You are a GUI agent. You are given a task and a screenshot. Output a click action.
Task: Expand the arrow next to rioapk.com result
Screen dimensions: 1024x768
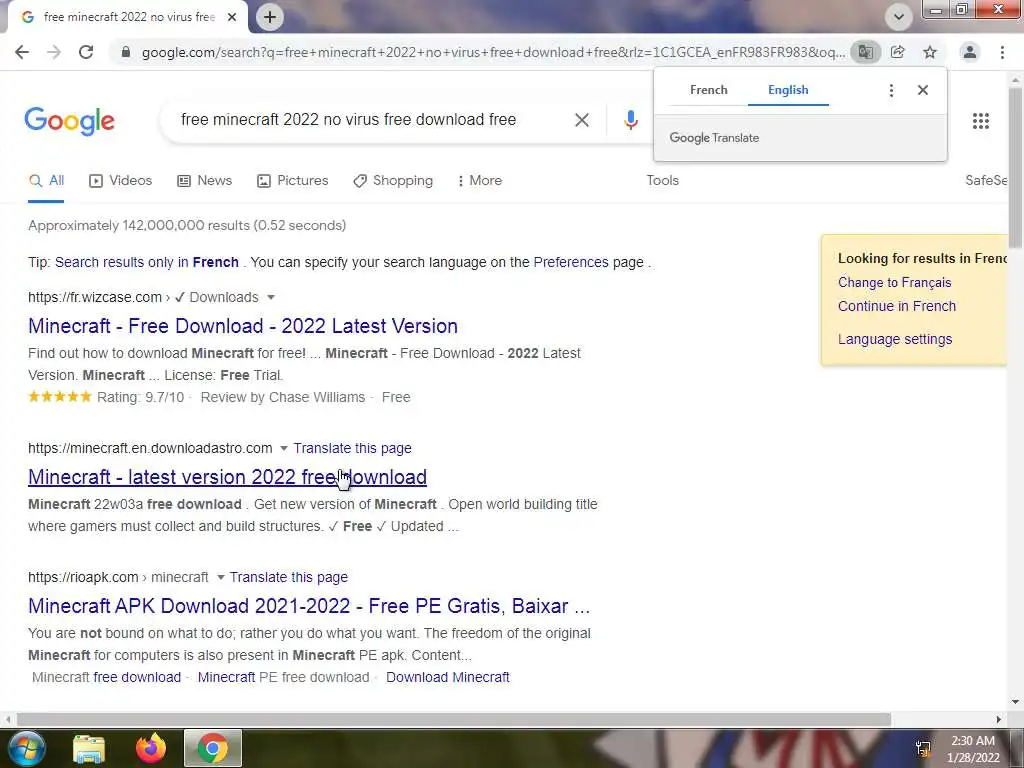coord(221,577)
